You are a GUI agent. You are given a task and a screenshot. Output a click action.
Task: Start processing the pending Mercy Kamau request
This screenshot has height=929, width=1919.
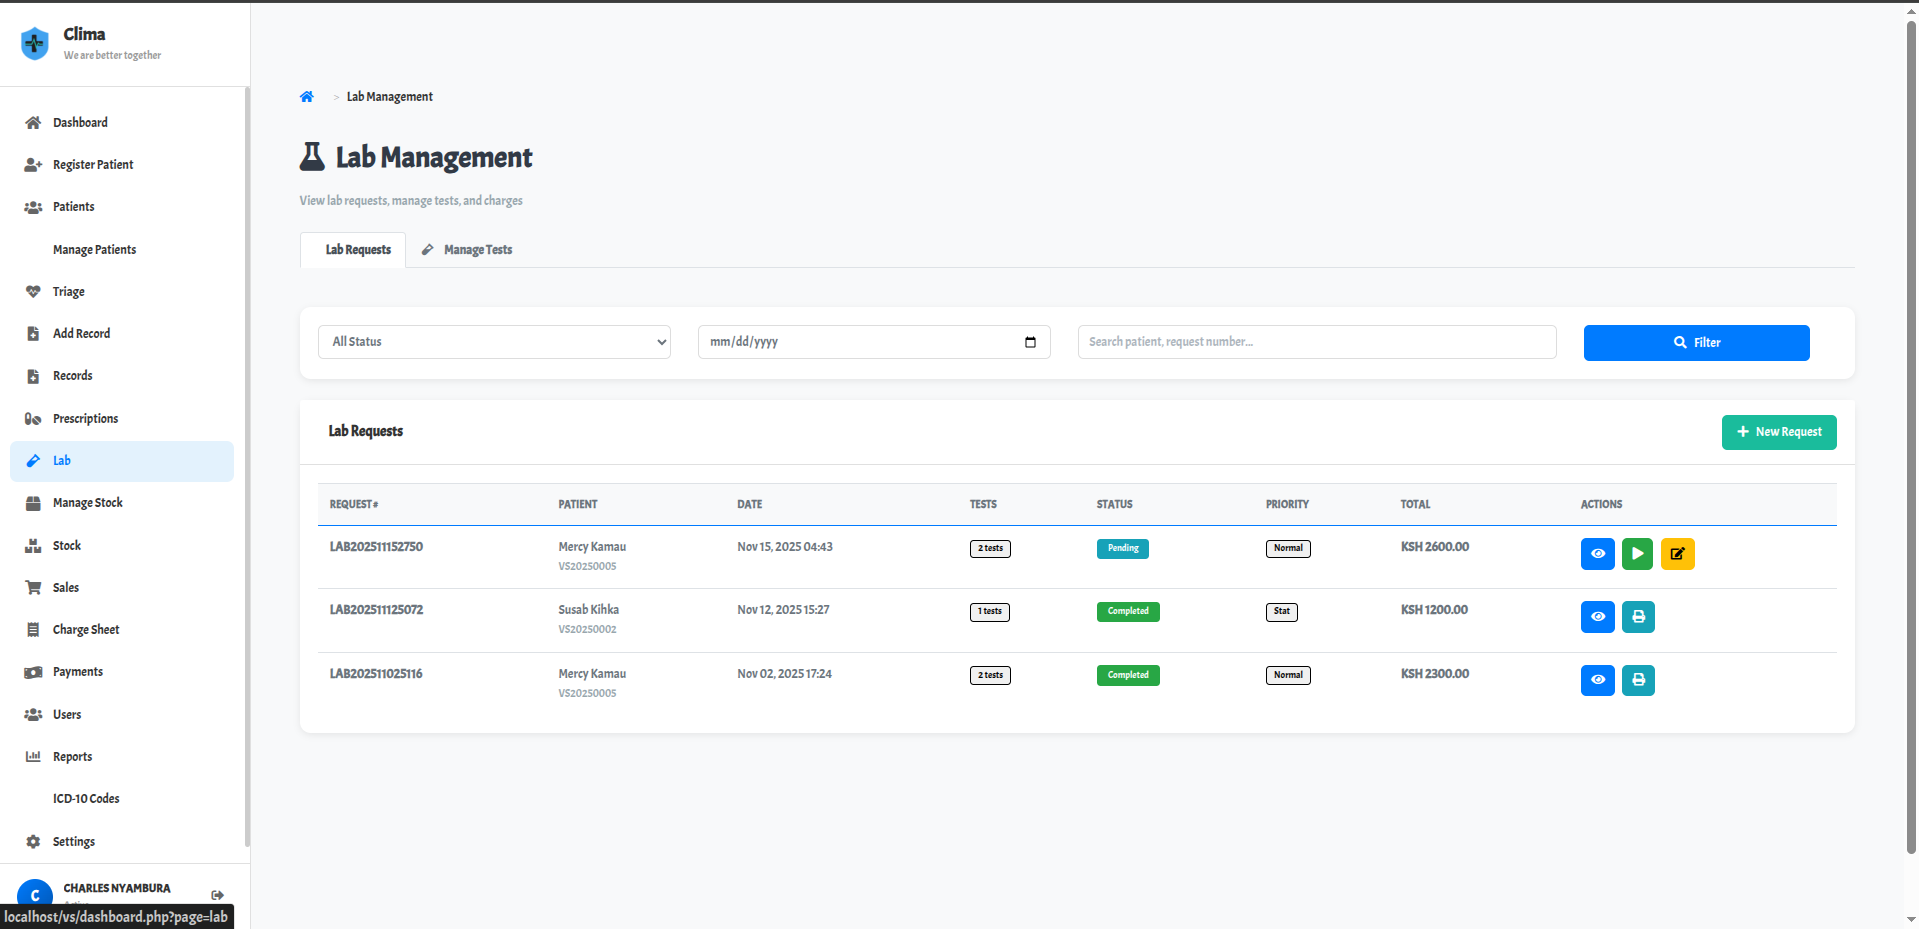point(1636,553)
